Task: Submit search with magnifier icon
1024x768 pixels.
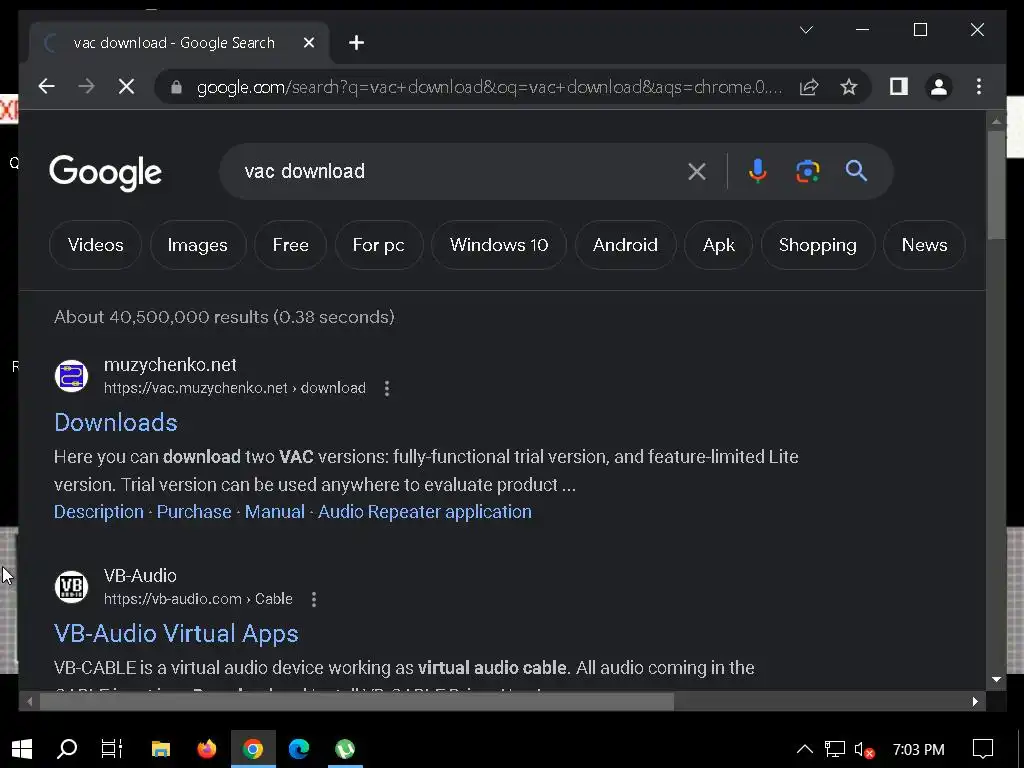Action: [856, 171]
